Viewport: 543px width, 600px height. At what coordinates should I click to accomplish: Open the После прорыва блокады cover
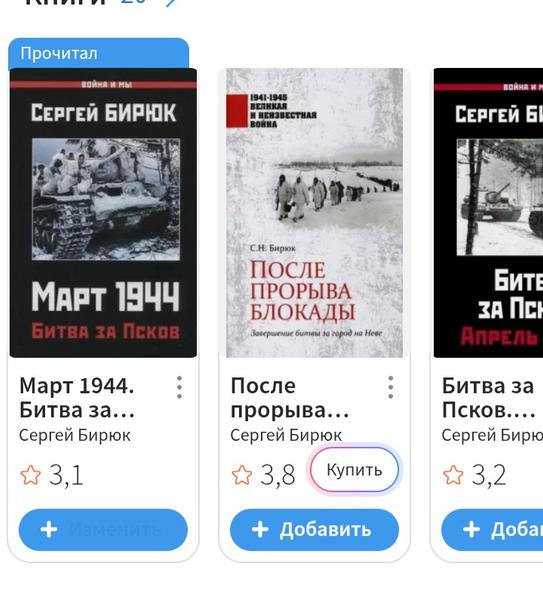[314, 213]
